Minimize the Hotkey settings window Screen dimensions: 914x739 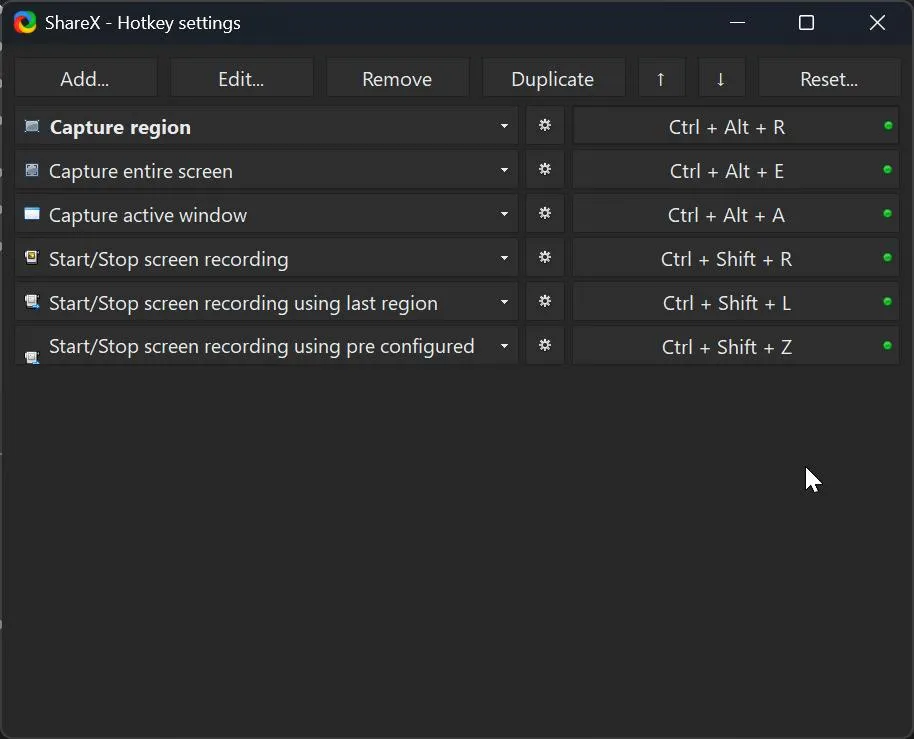[x=737, y=23]
